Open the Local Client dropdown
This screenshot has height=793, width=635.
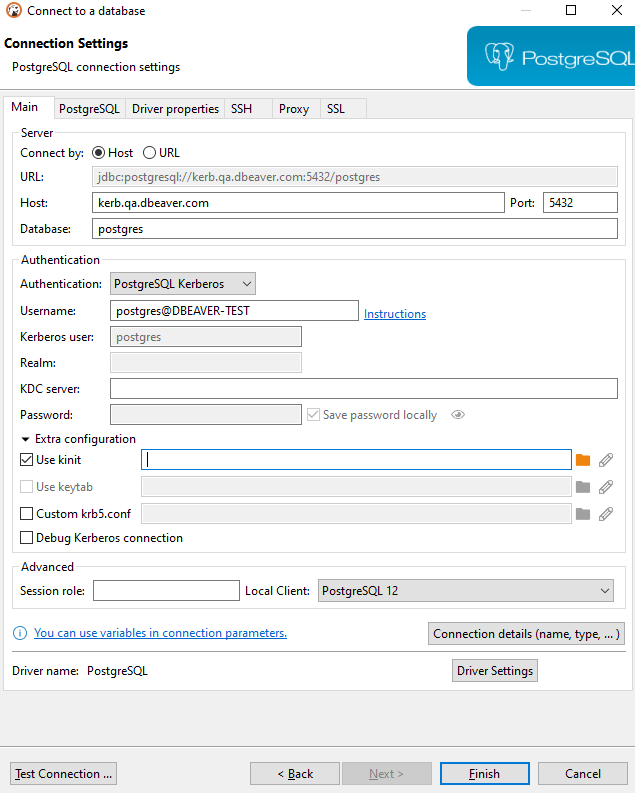click(x=466, y=591)
